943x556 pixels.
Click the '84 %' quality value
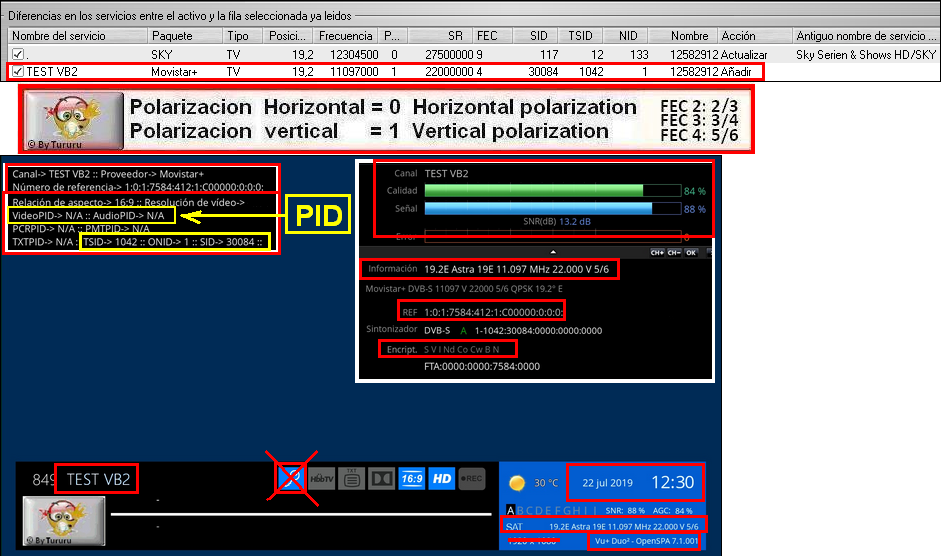(x=695, y=191)
